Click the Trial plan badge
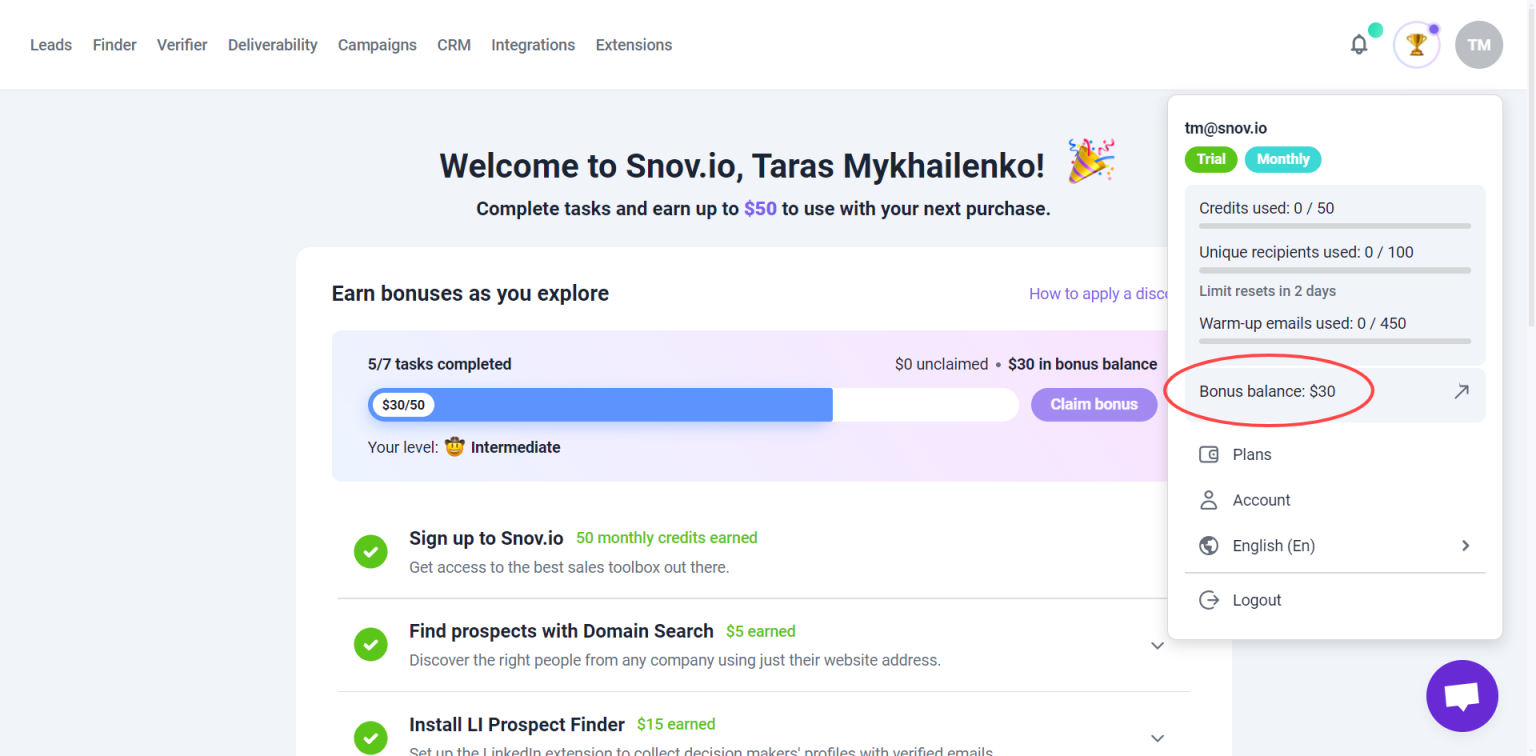 (x=1211, y=159)
